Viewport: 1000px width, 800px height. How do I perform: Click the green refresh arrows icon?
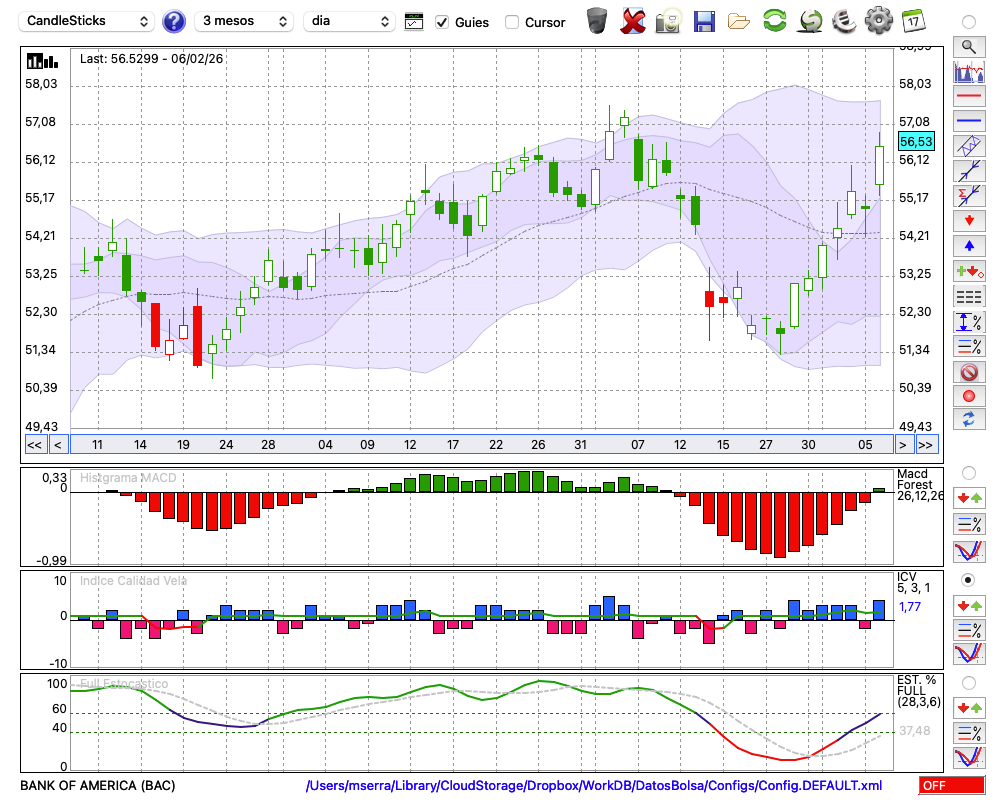(774, 21)
